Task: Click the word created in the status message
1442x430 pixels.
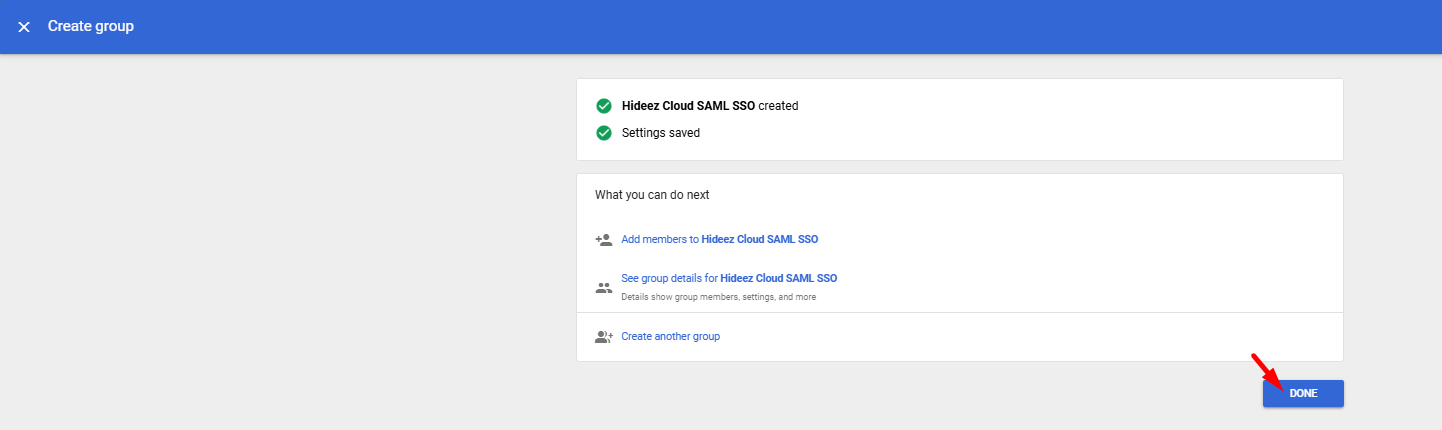Action: [x=778, y=106]
